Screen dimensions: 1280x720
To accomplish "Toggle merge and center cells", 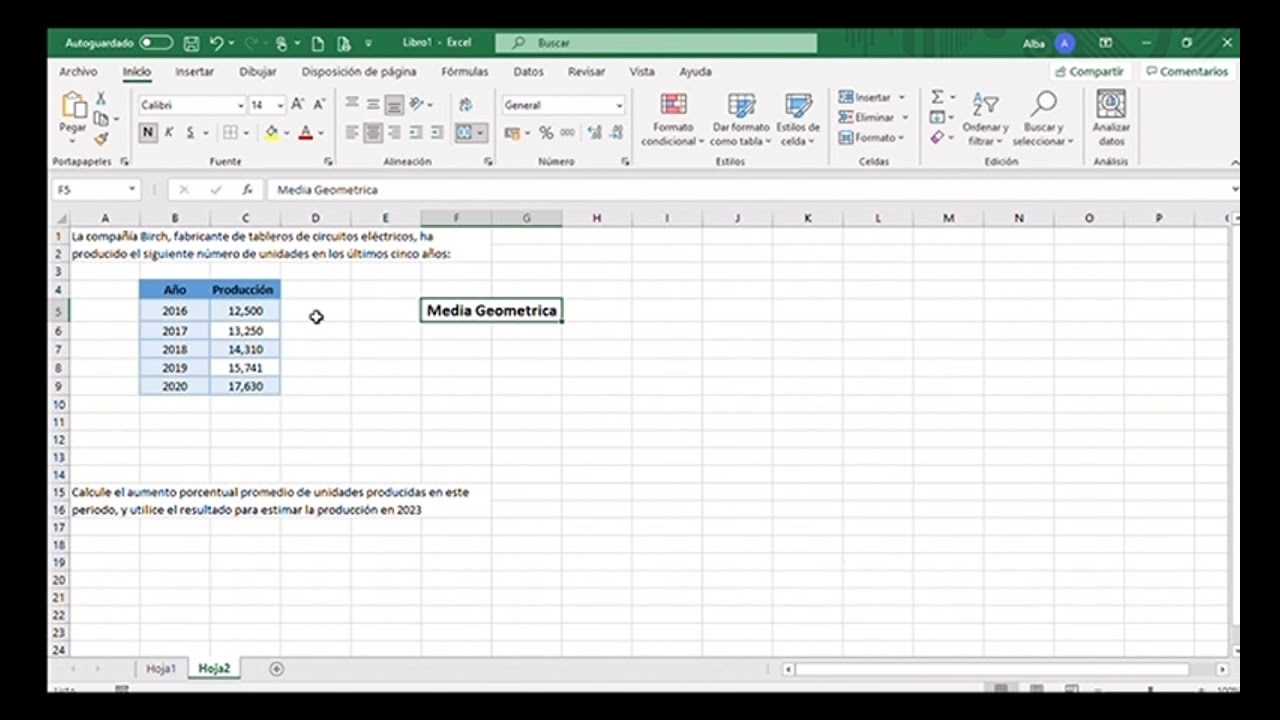I will (464, 132).
